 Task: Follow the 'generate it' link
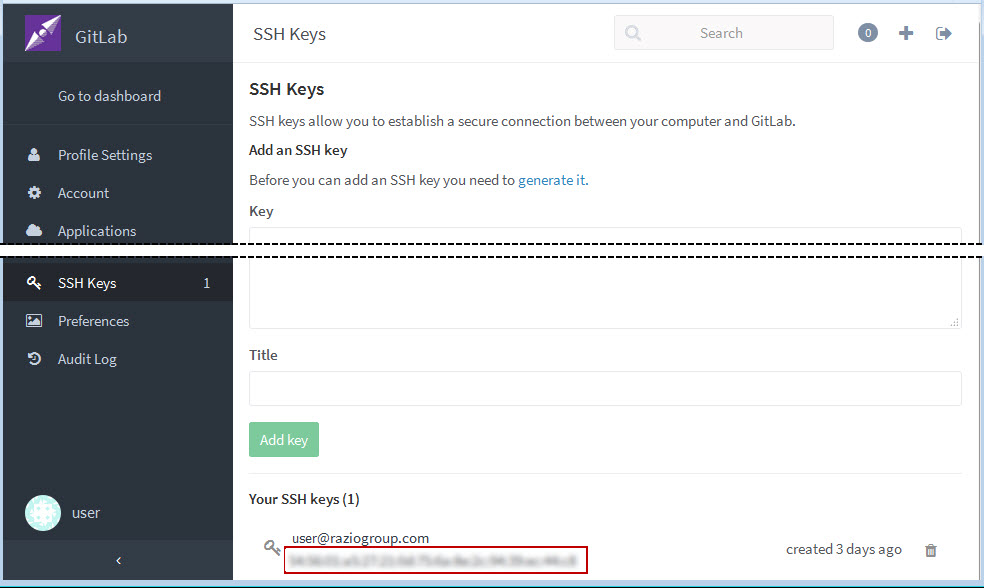click(x=551, y=180)
